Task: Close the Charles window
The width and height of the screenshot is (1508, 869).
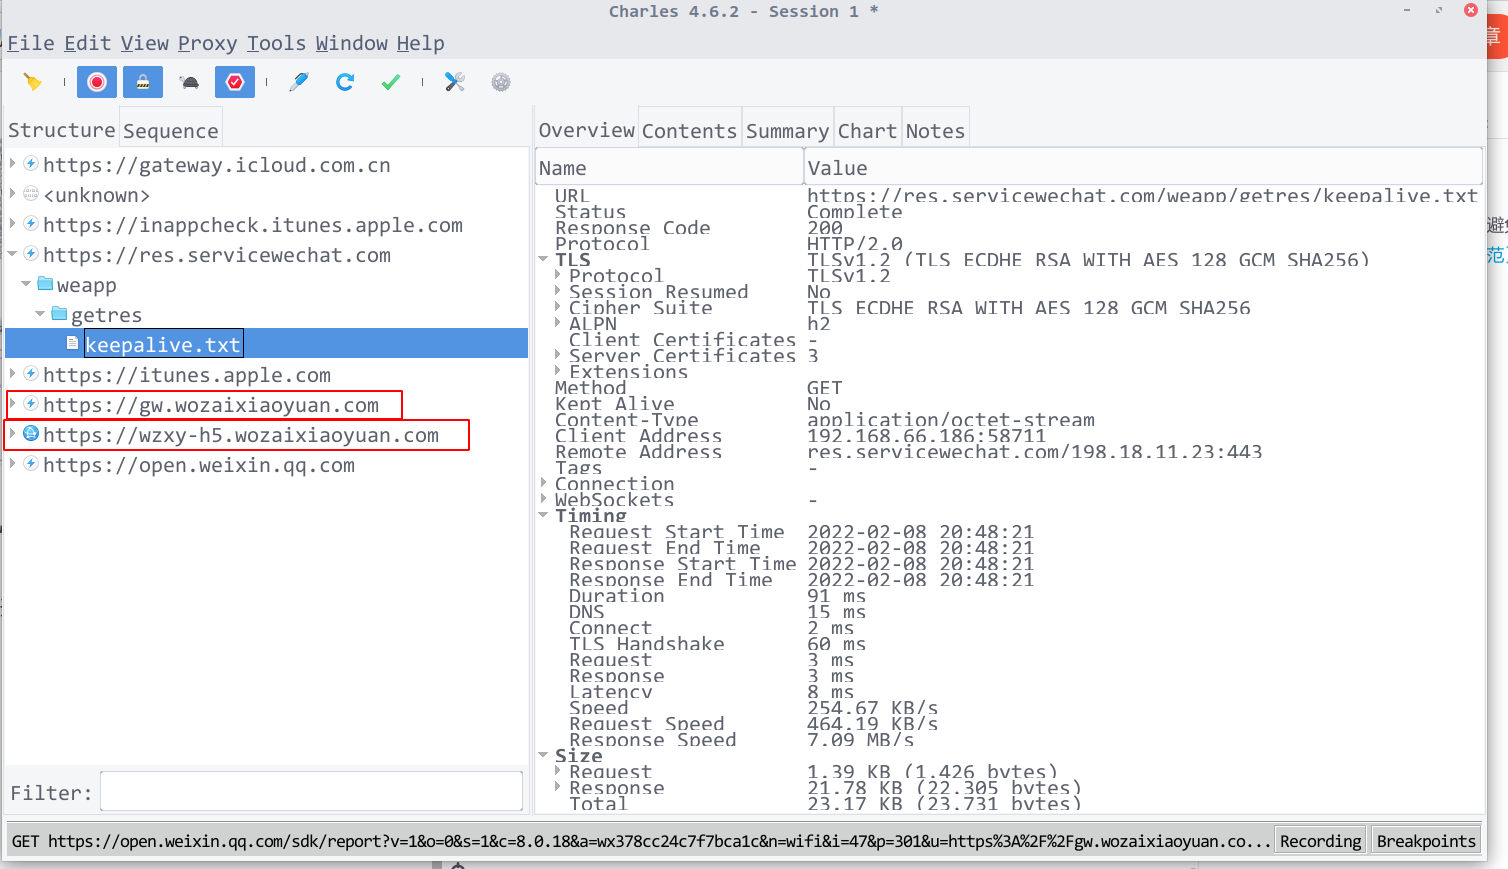Action: point(1470,10)
